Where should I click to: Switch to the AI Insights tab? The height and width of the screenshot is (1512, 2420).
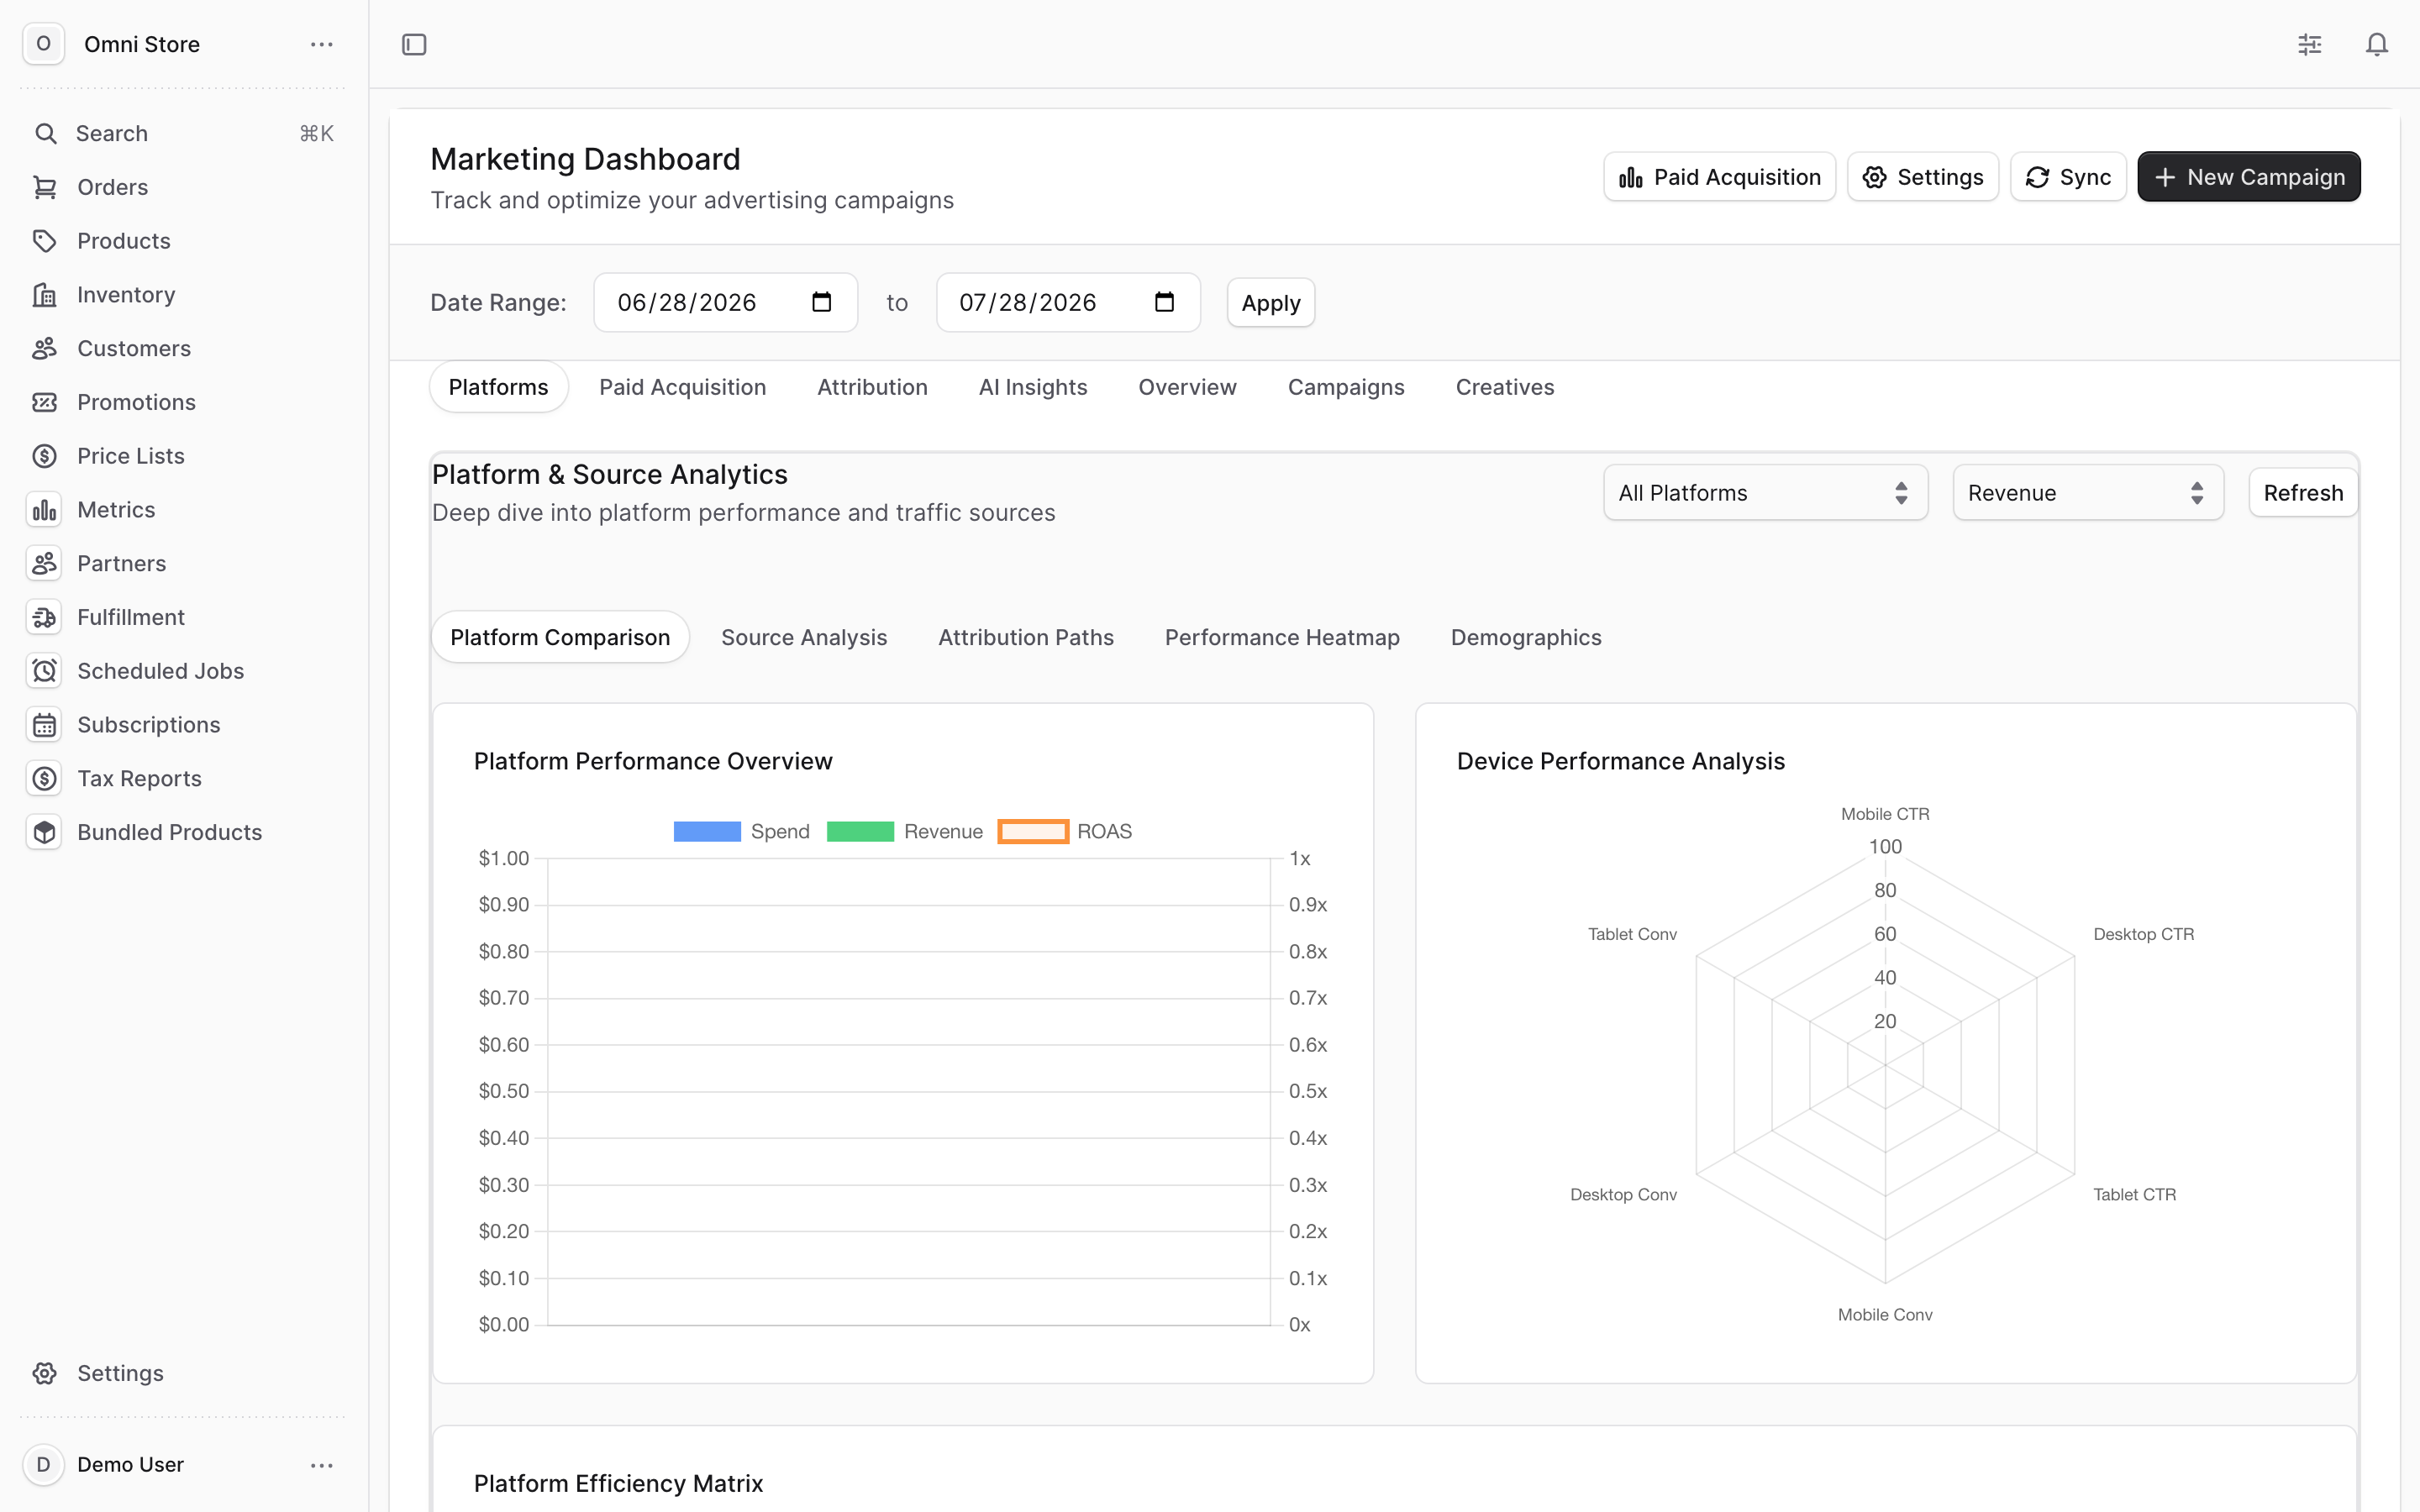(1033, 387)
